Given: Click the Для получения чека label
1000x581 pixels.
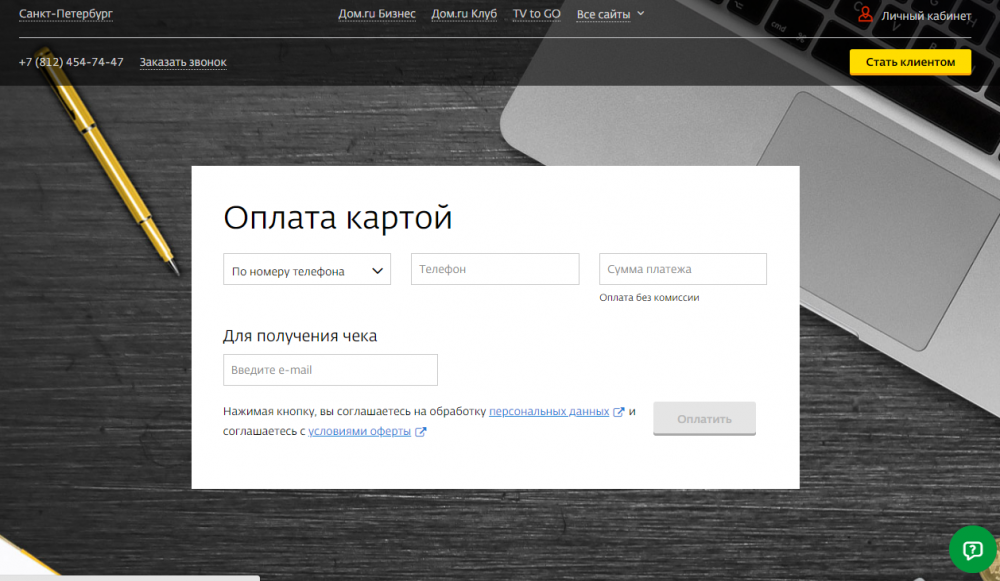Looking at the screenshot, I should coord(300,335).
